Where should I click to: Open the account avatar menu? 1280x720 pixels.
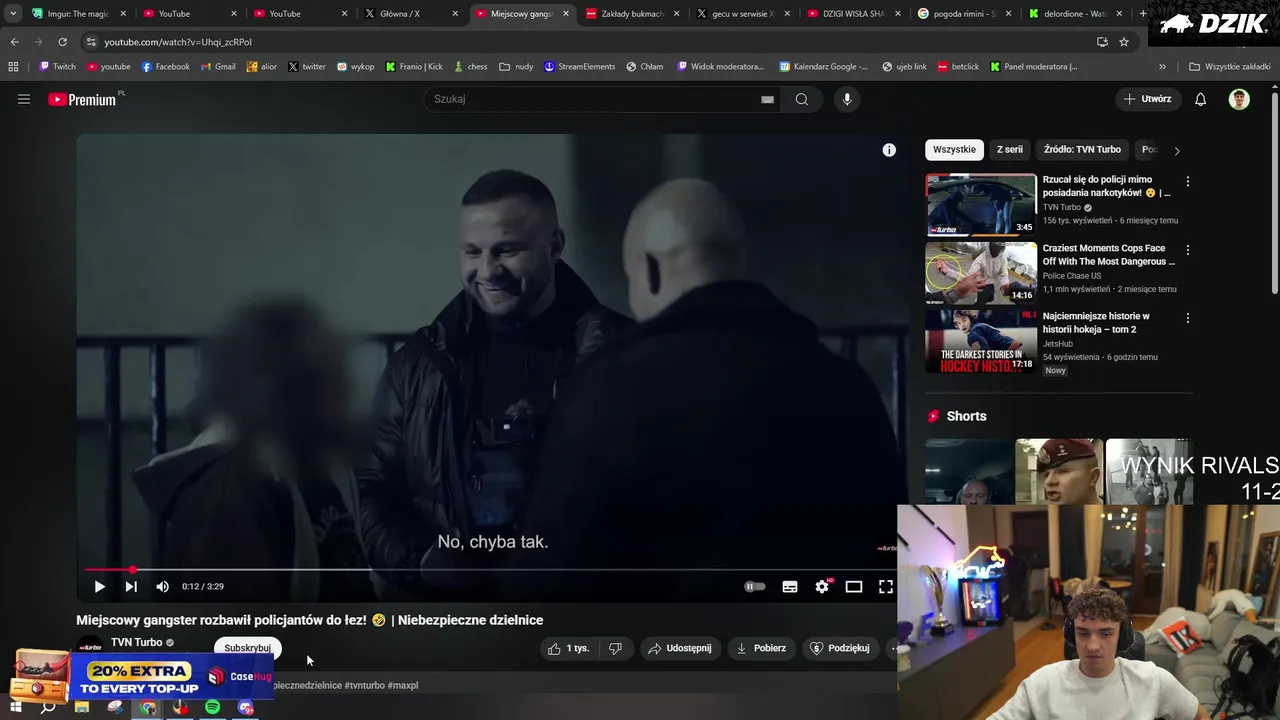(1239, 99)
